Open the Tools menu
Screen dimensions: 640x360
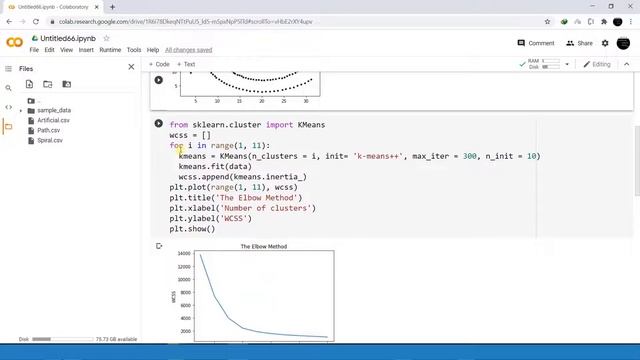click(134, 50)
